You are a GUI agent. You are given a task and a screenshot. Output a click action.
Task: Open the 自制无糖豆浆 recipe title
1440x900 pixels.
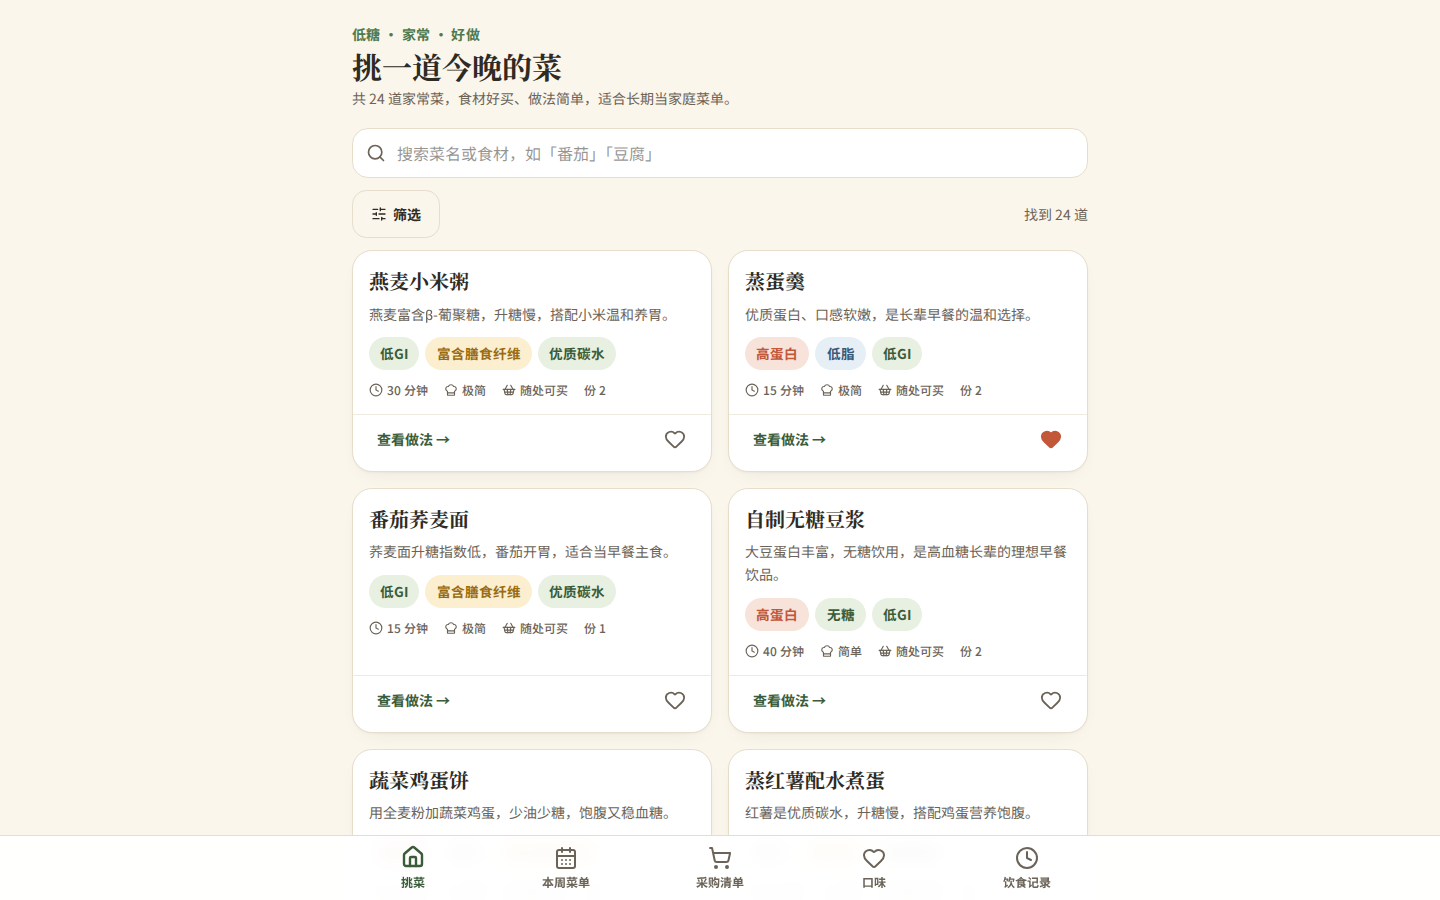[x=805, y=520]
